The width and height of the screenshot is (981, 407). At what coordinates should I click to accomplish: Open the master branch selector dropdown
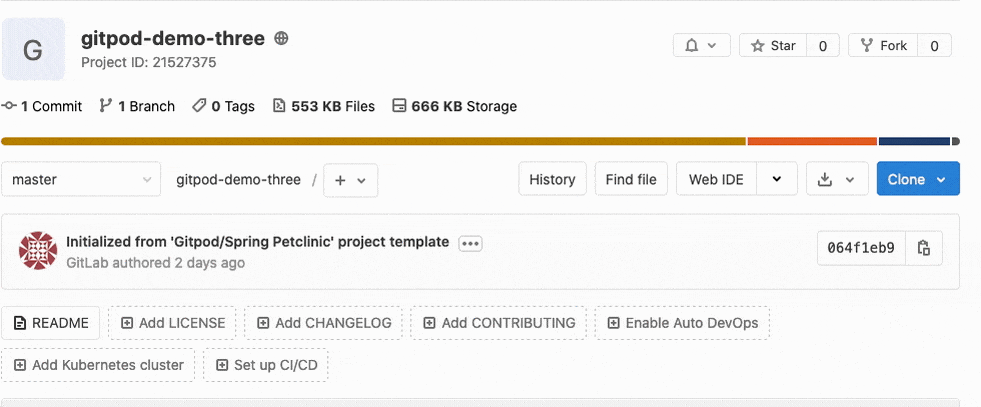point(81,180)
